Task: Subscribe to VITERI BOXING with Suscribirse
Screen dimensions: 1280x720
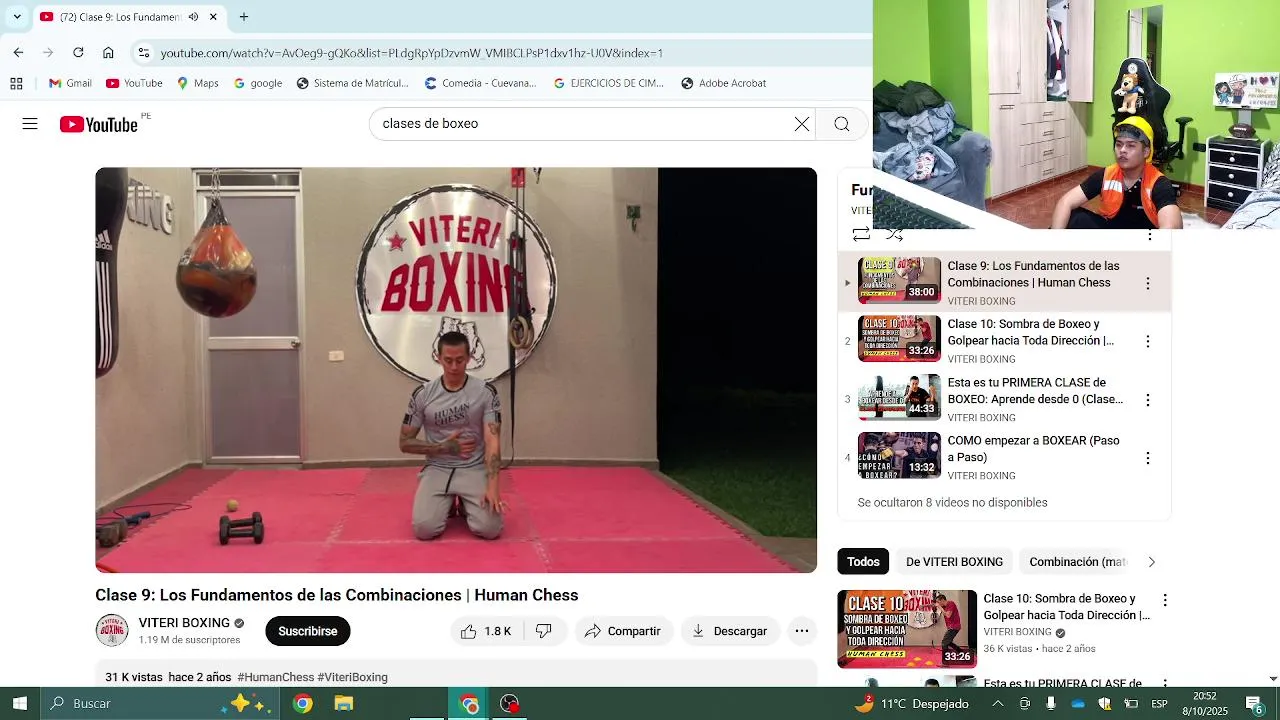Action: [x=308, y=631]
